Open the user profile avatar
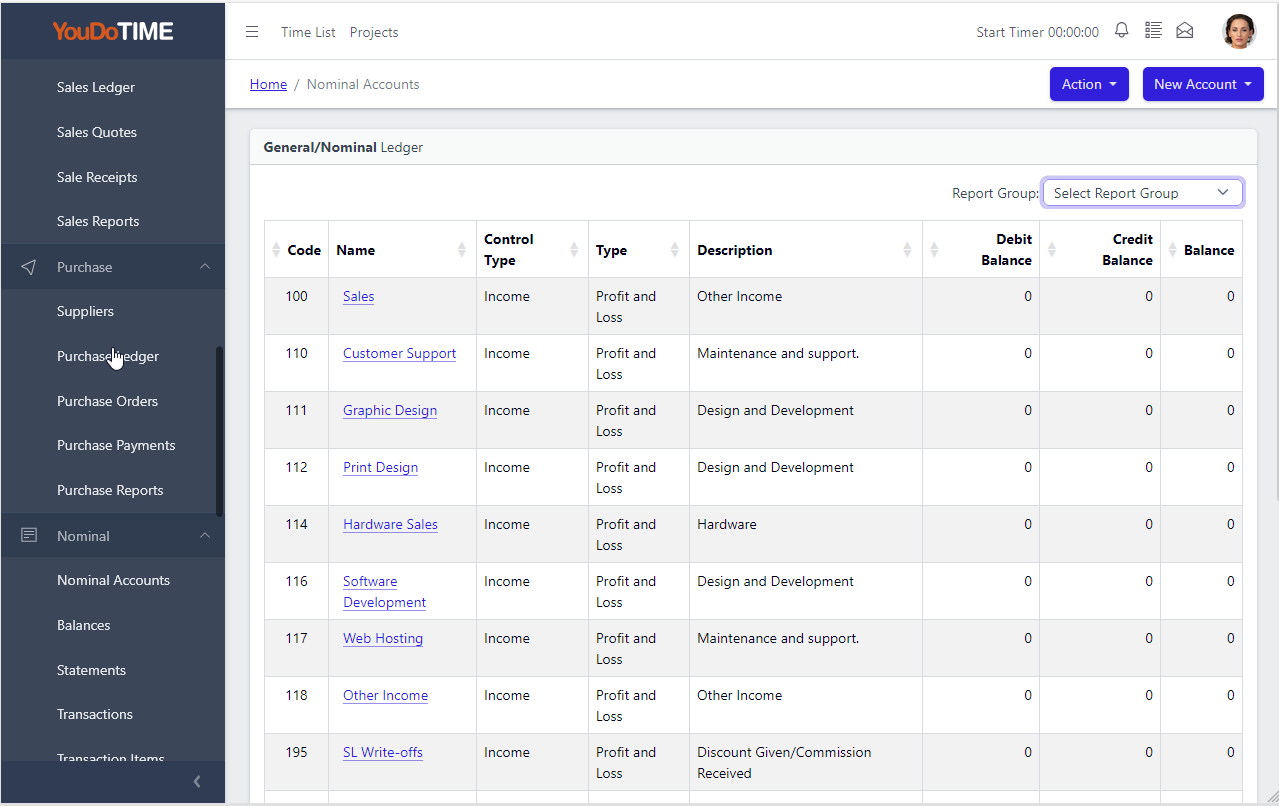The image size is (1279, 806). pos(1239,31)
